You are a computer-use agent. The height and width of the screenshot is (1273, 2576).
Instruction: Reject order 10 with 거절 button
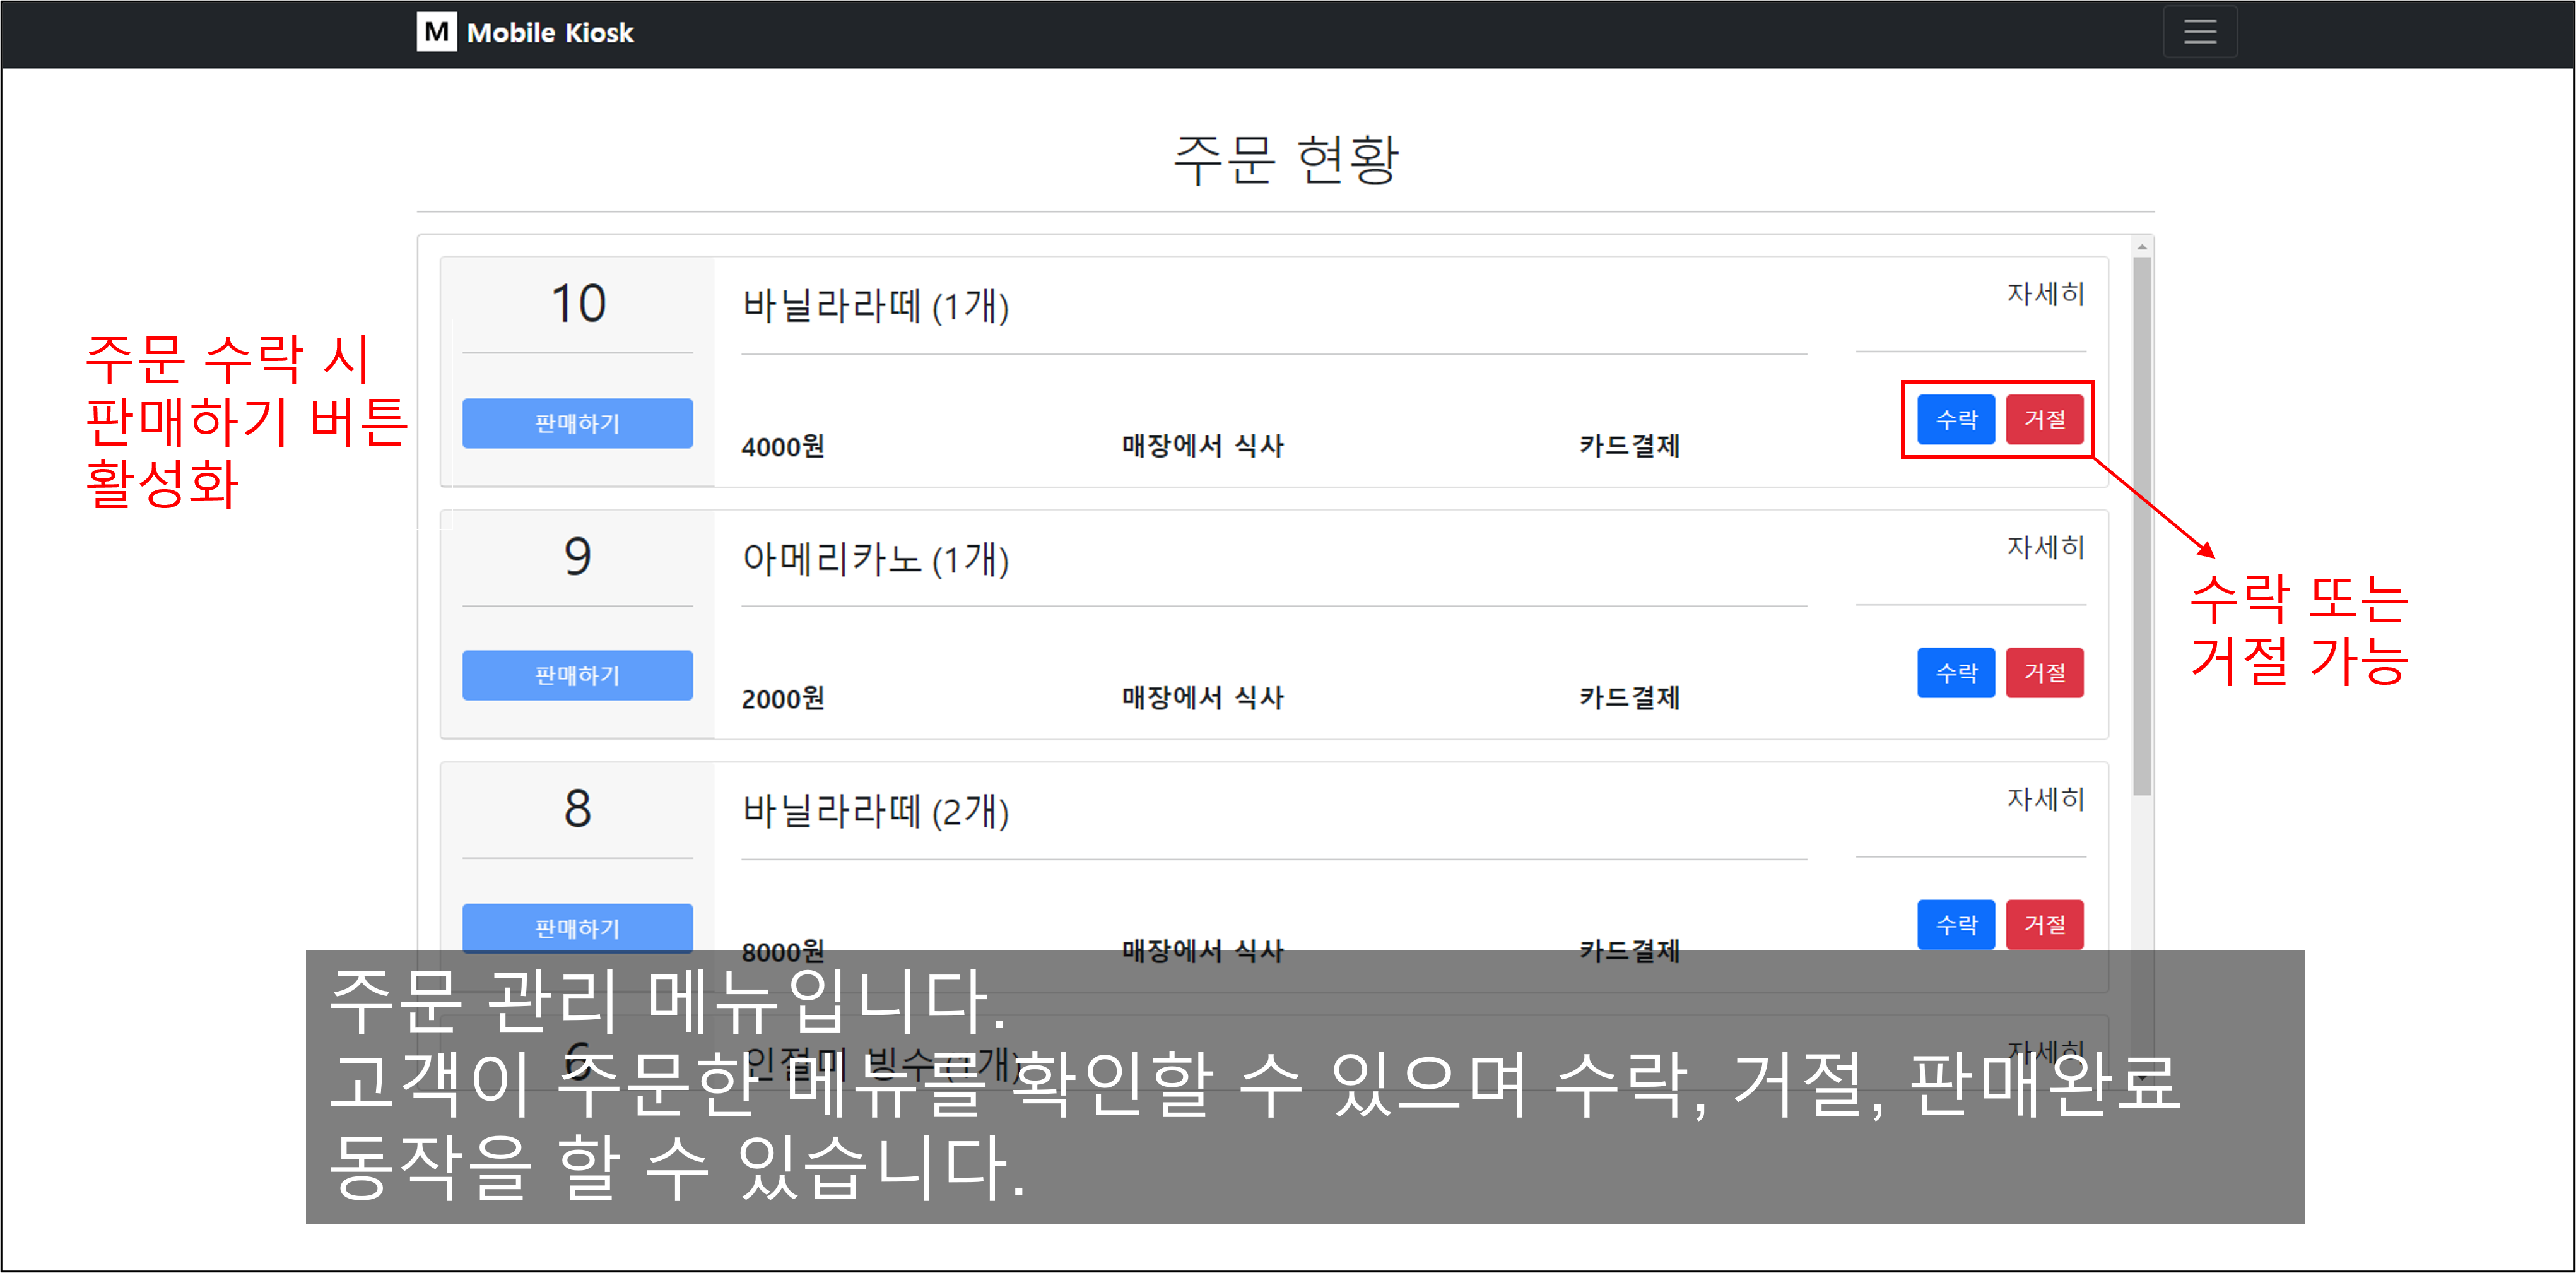[x=2044, y=419]
